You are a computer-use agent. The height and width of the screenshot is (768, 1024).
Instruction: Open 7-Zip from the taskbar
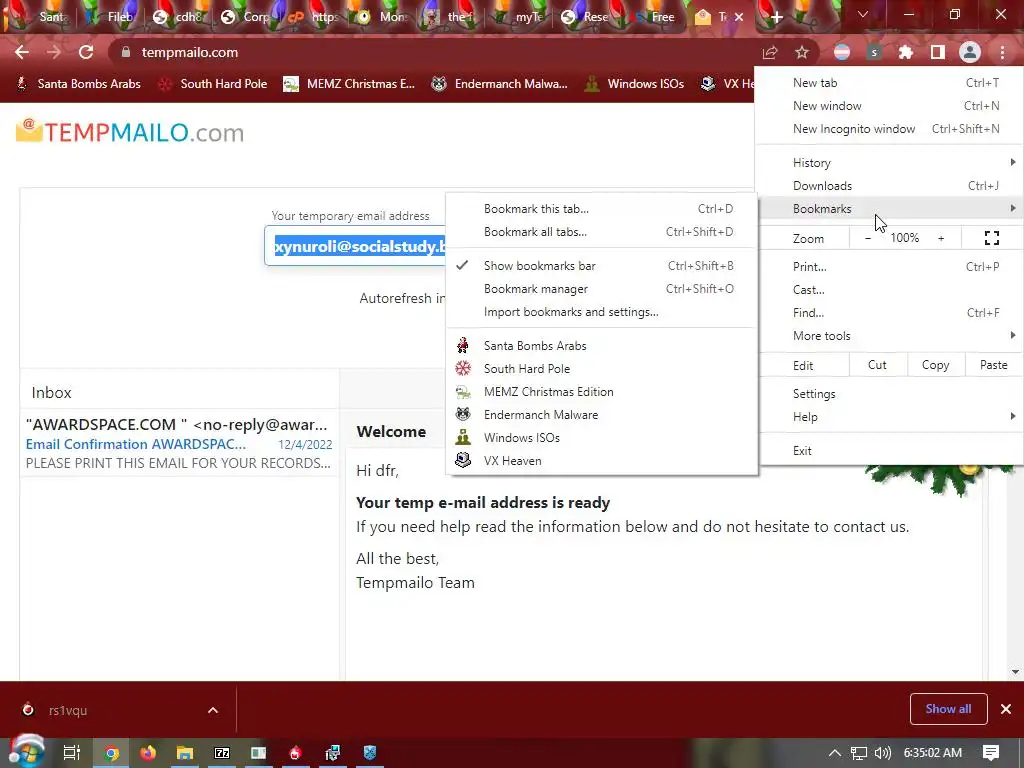click(x=222, y=753)
